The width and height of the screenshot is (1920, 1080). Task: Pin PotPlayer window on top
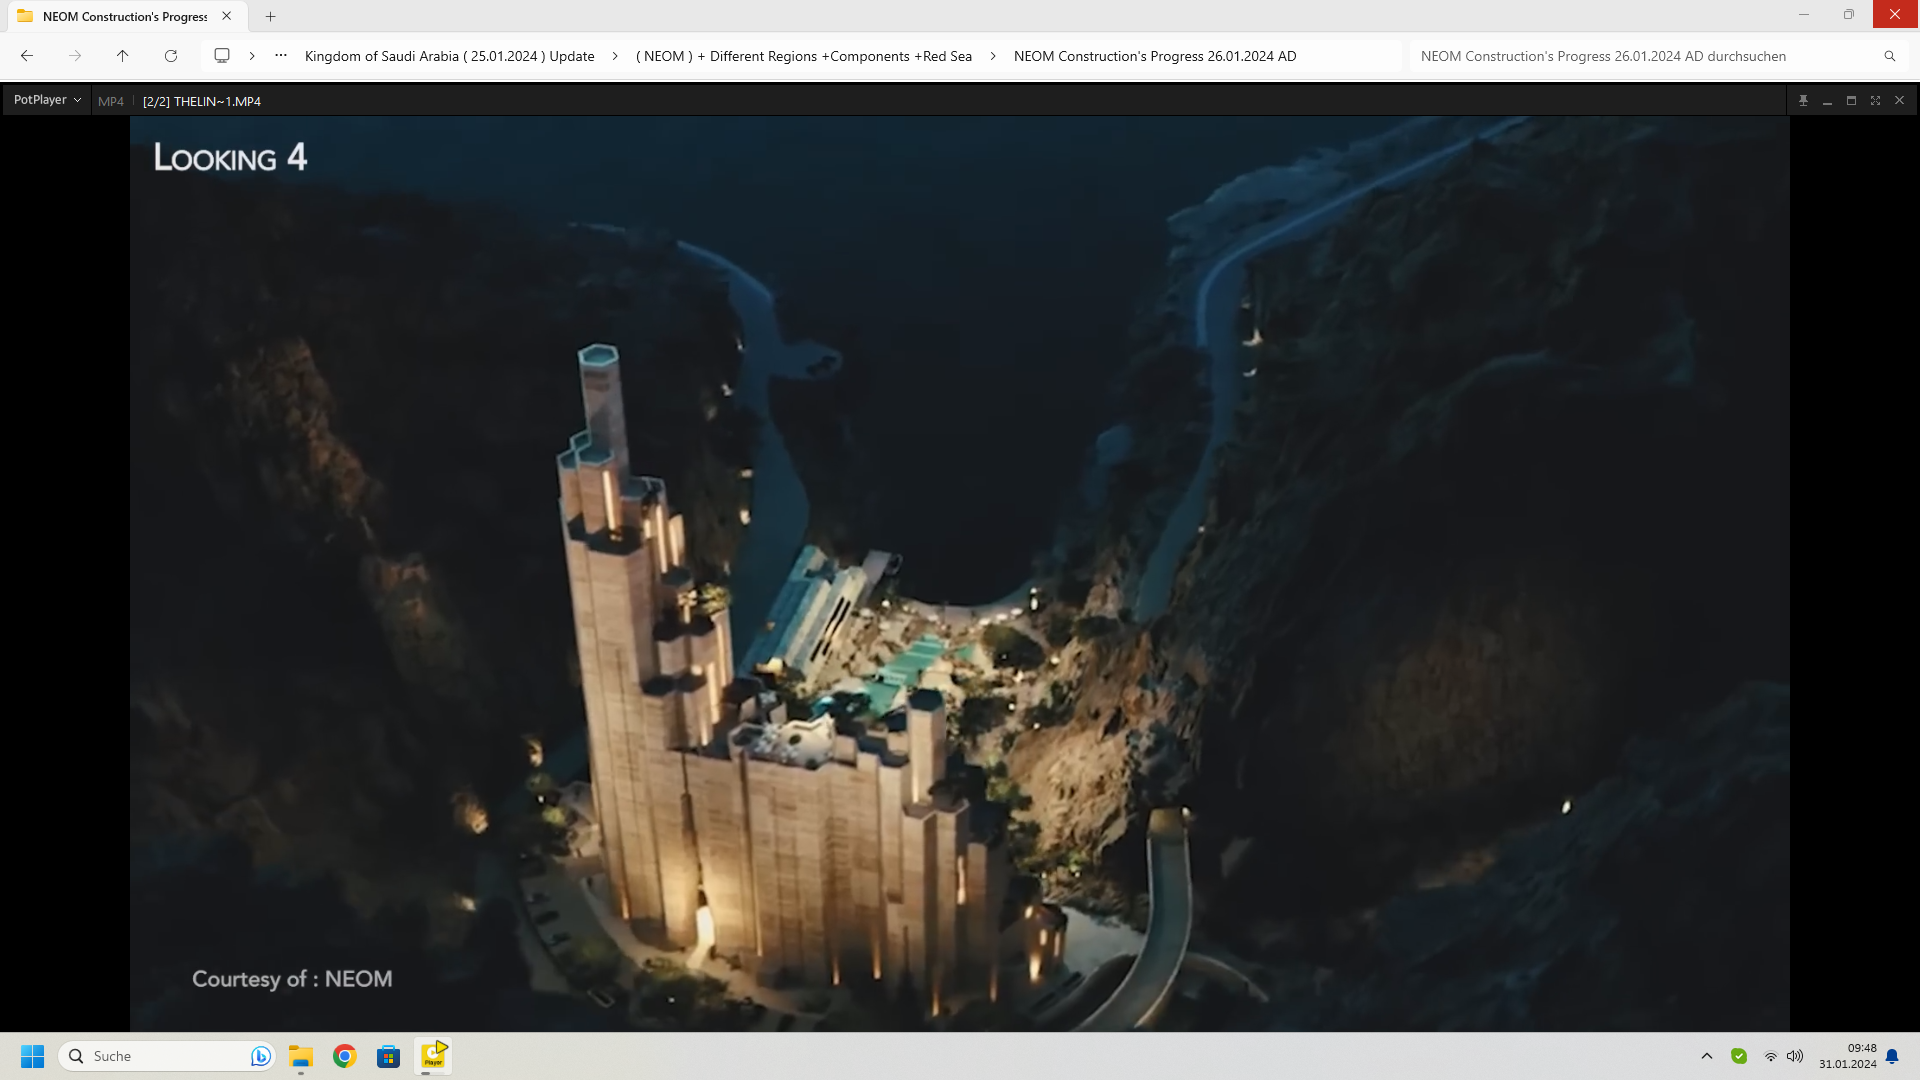[x=1803, y=101]
